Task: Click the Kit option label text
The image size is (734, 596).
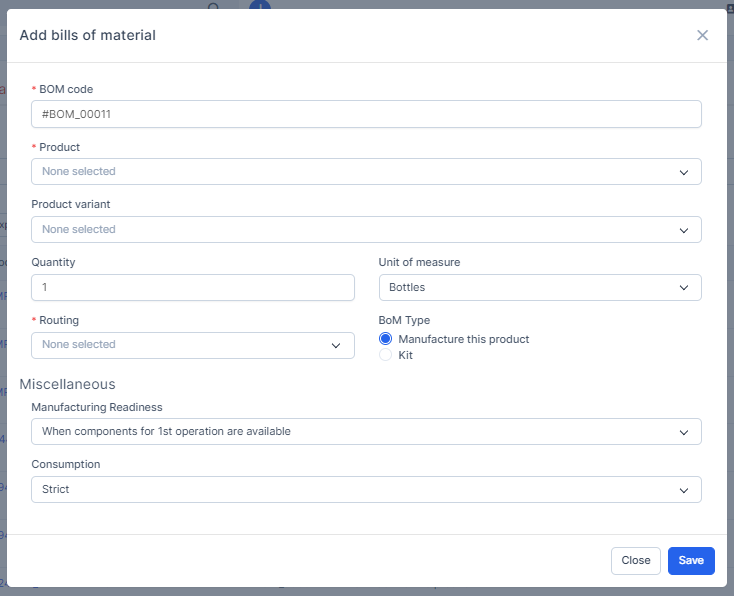Action: click(x=406, y=355)
